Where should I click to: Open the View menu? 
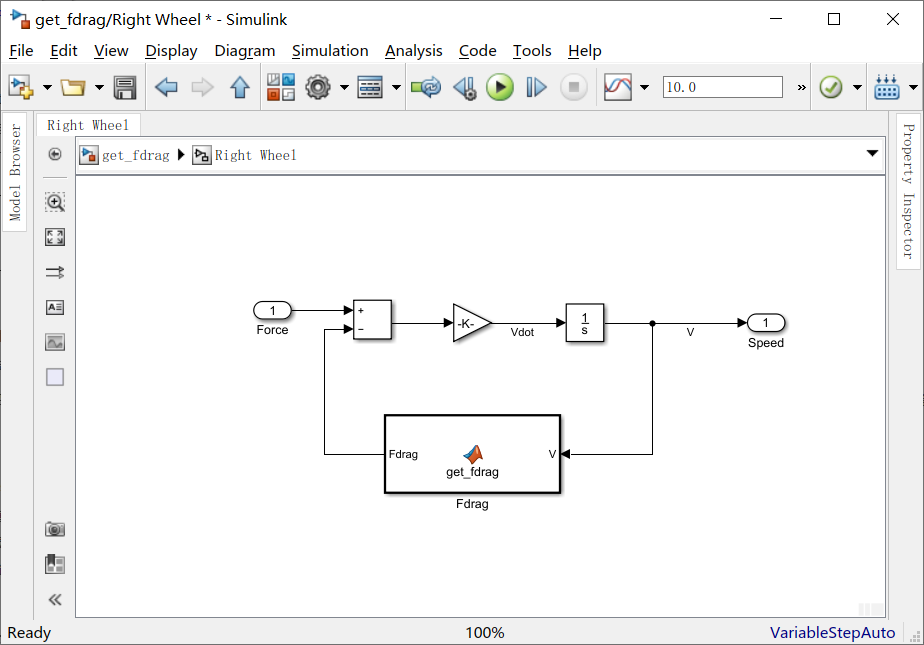pos(111,51)
